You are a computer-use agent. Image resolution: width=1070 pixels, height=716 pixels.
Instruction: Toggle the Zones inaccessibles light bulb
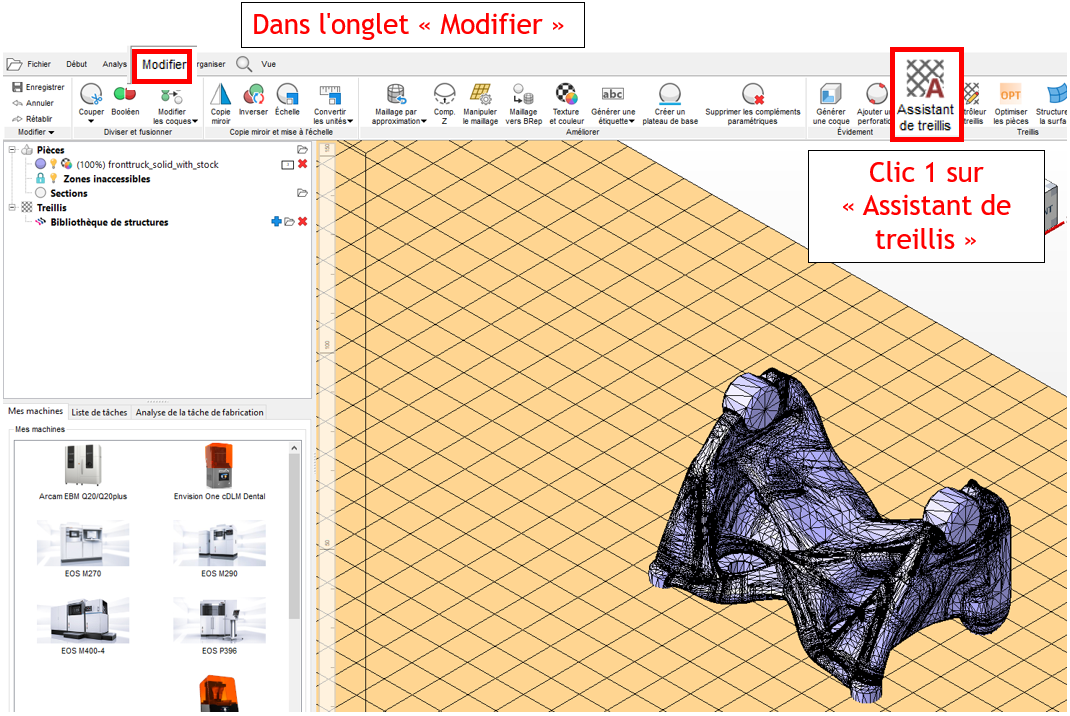click(53, 179)
